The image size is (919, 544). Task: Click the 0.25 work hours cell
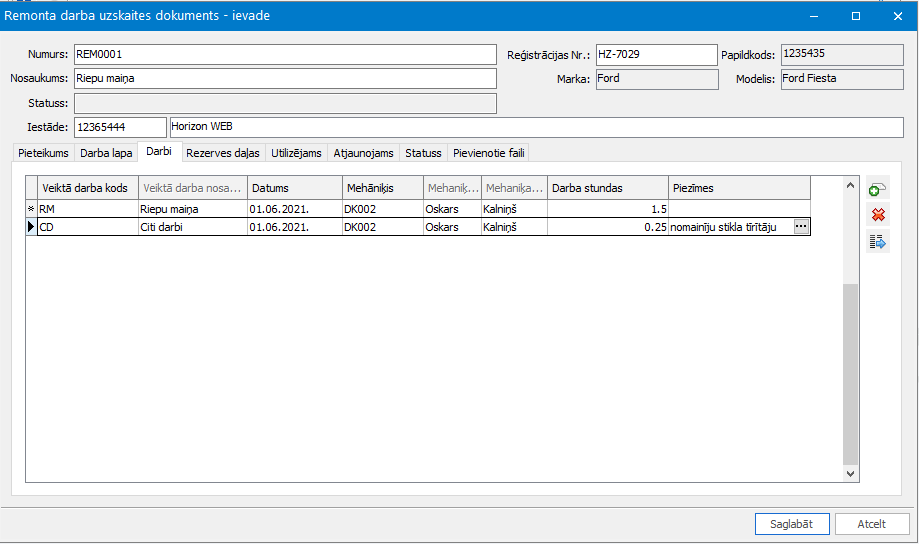pos(608,227)
